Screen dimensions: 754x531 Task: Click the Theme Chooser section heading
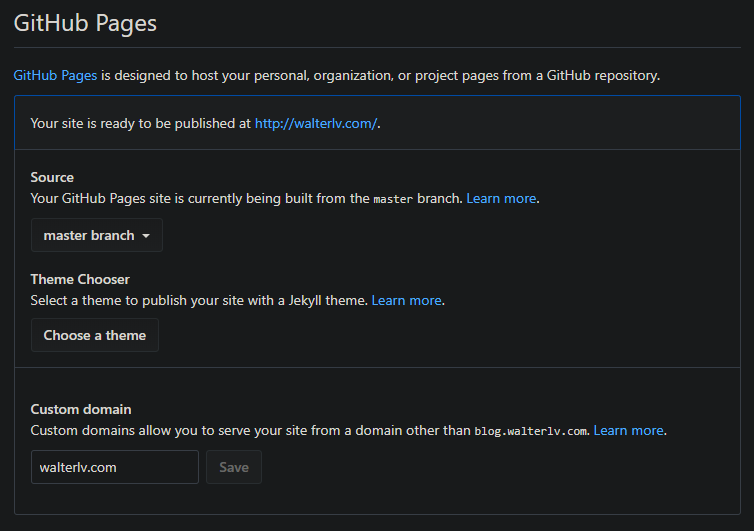[x=80, y=279]
